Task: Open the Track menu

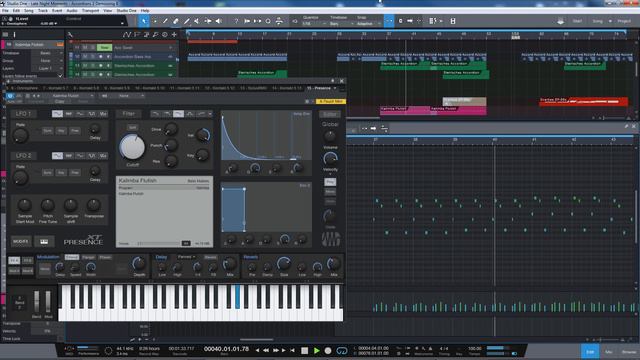Action: 43,11
